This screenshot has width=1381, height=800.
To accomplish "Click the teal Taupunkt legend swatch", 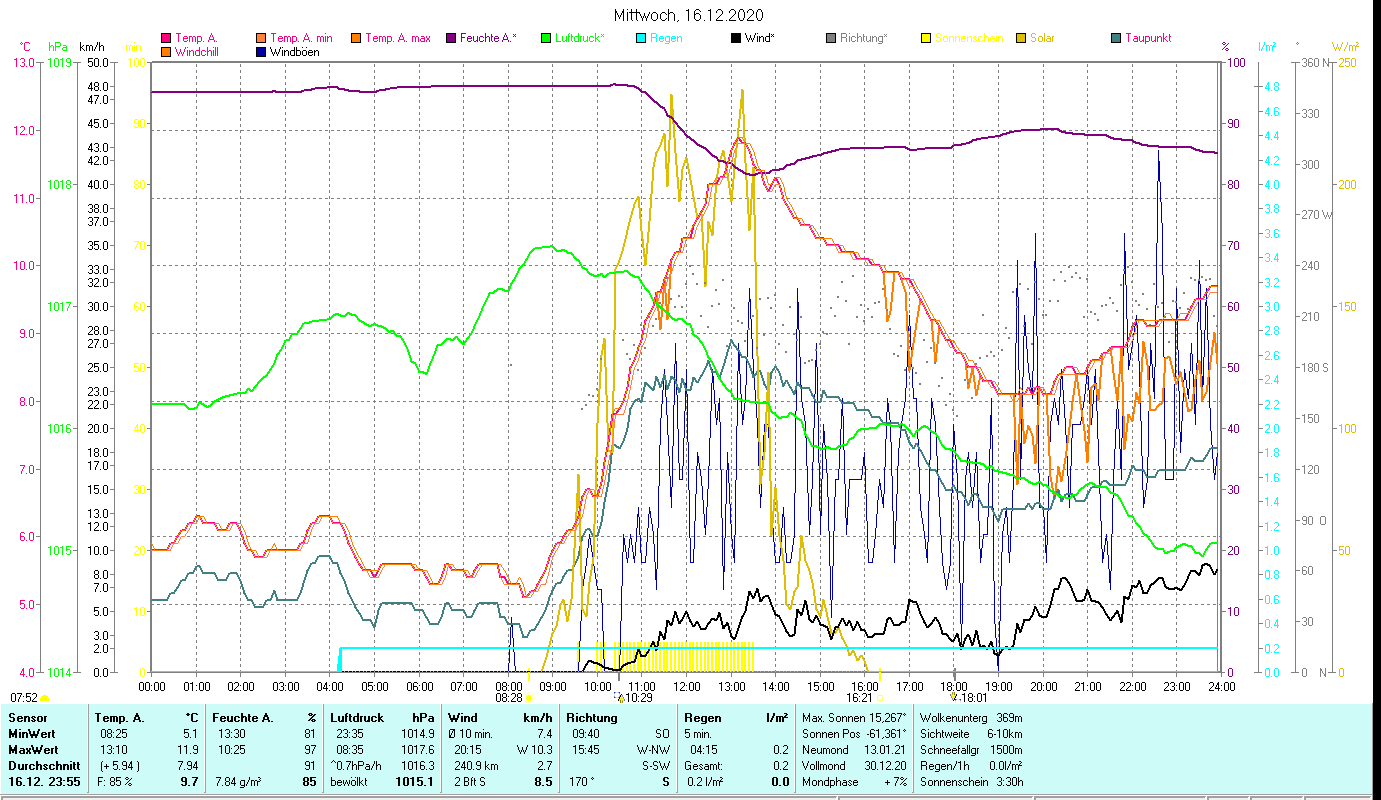I will tap(1116, 39).
